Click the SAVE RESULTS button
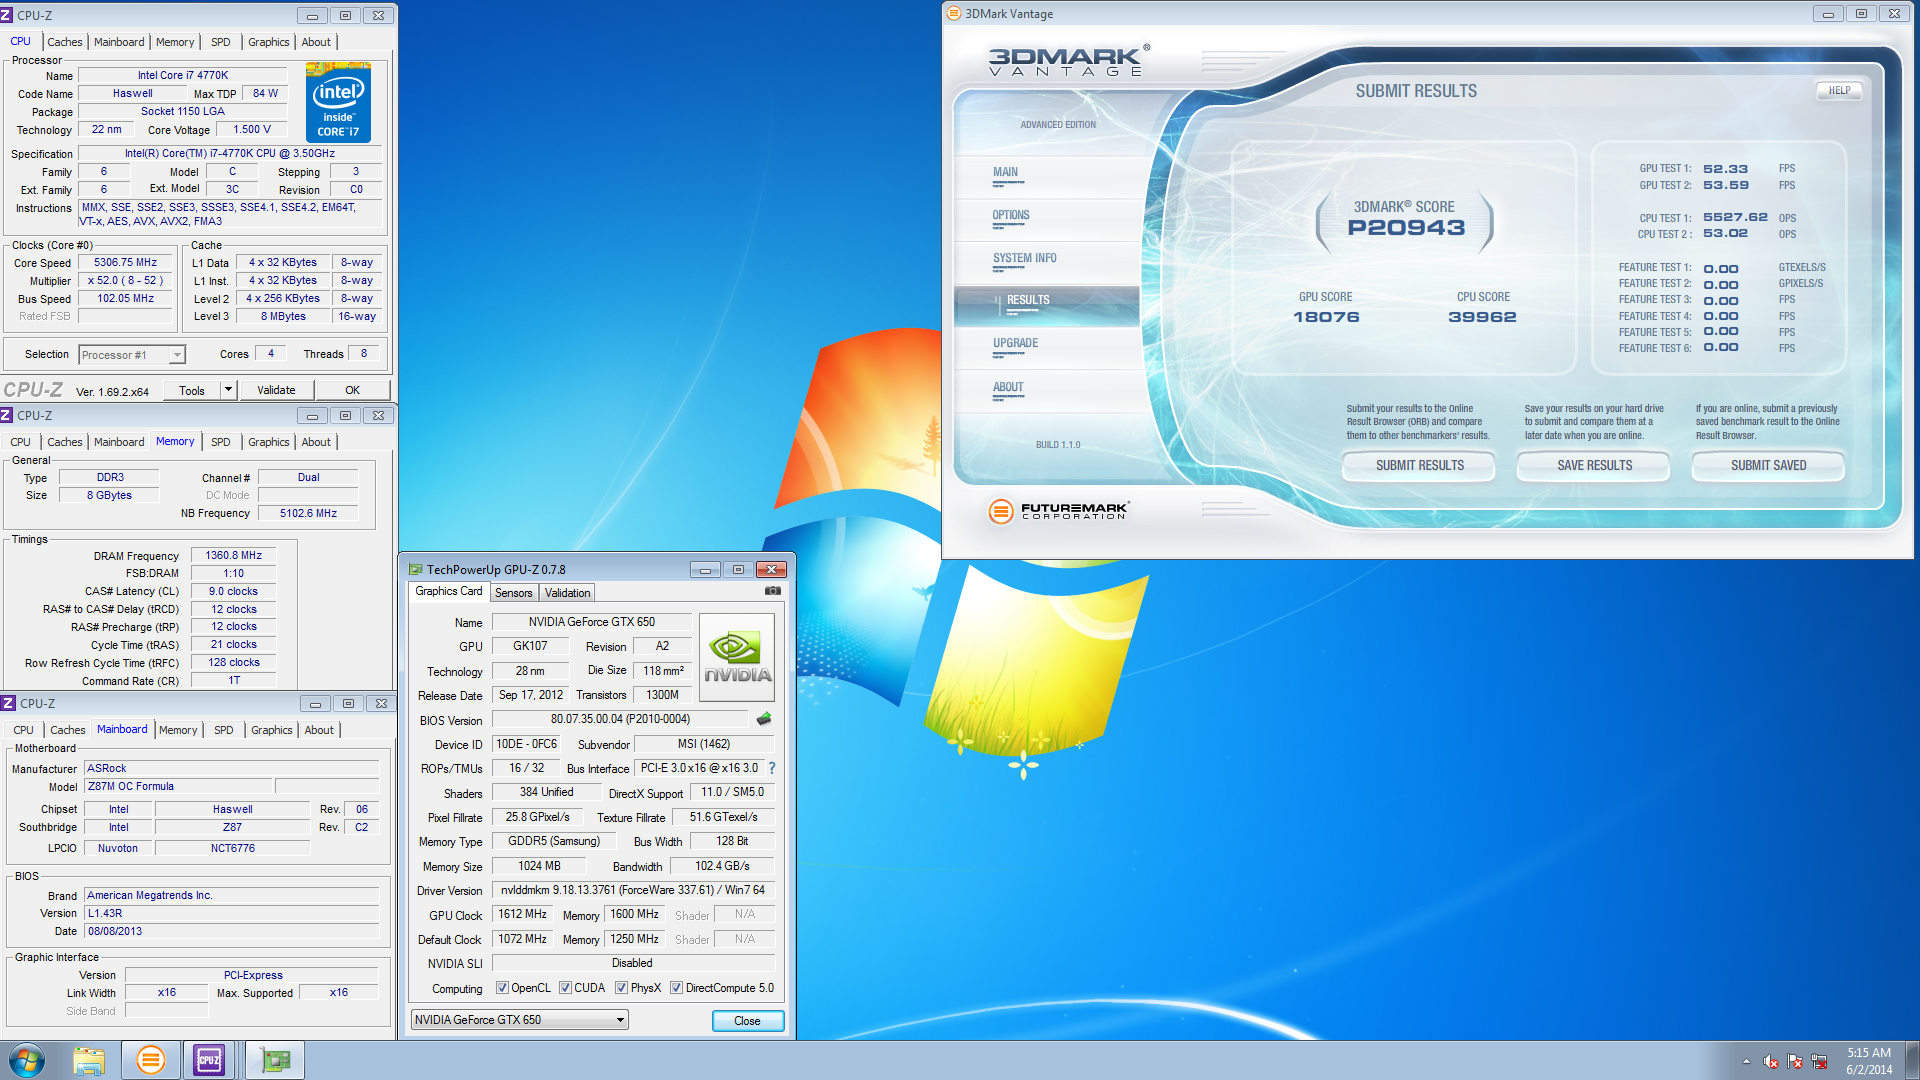Screen dimensions: 1920x1080 [1594, 466]
